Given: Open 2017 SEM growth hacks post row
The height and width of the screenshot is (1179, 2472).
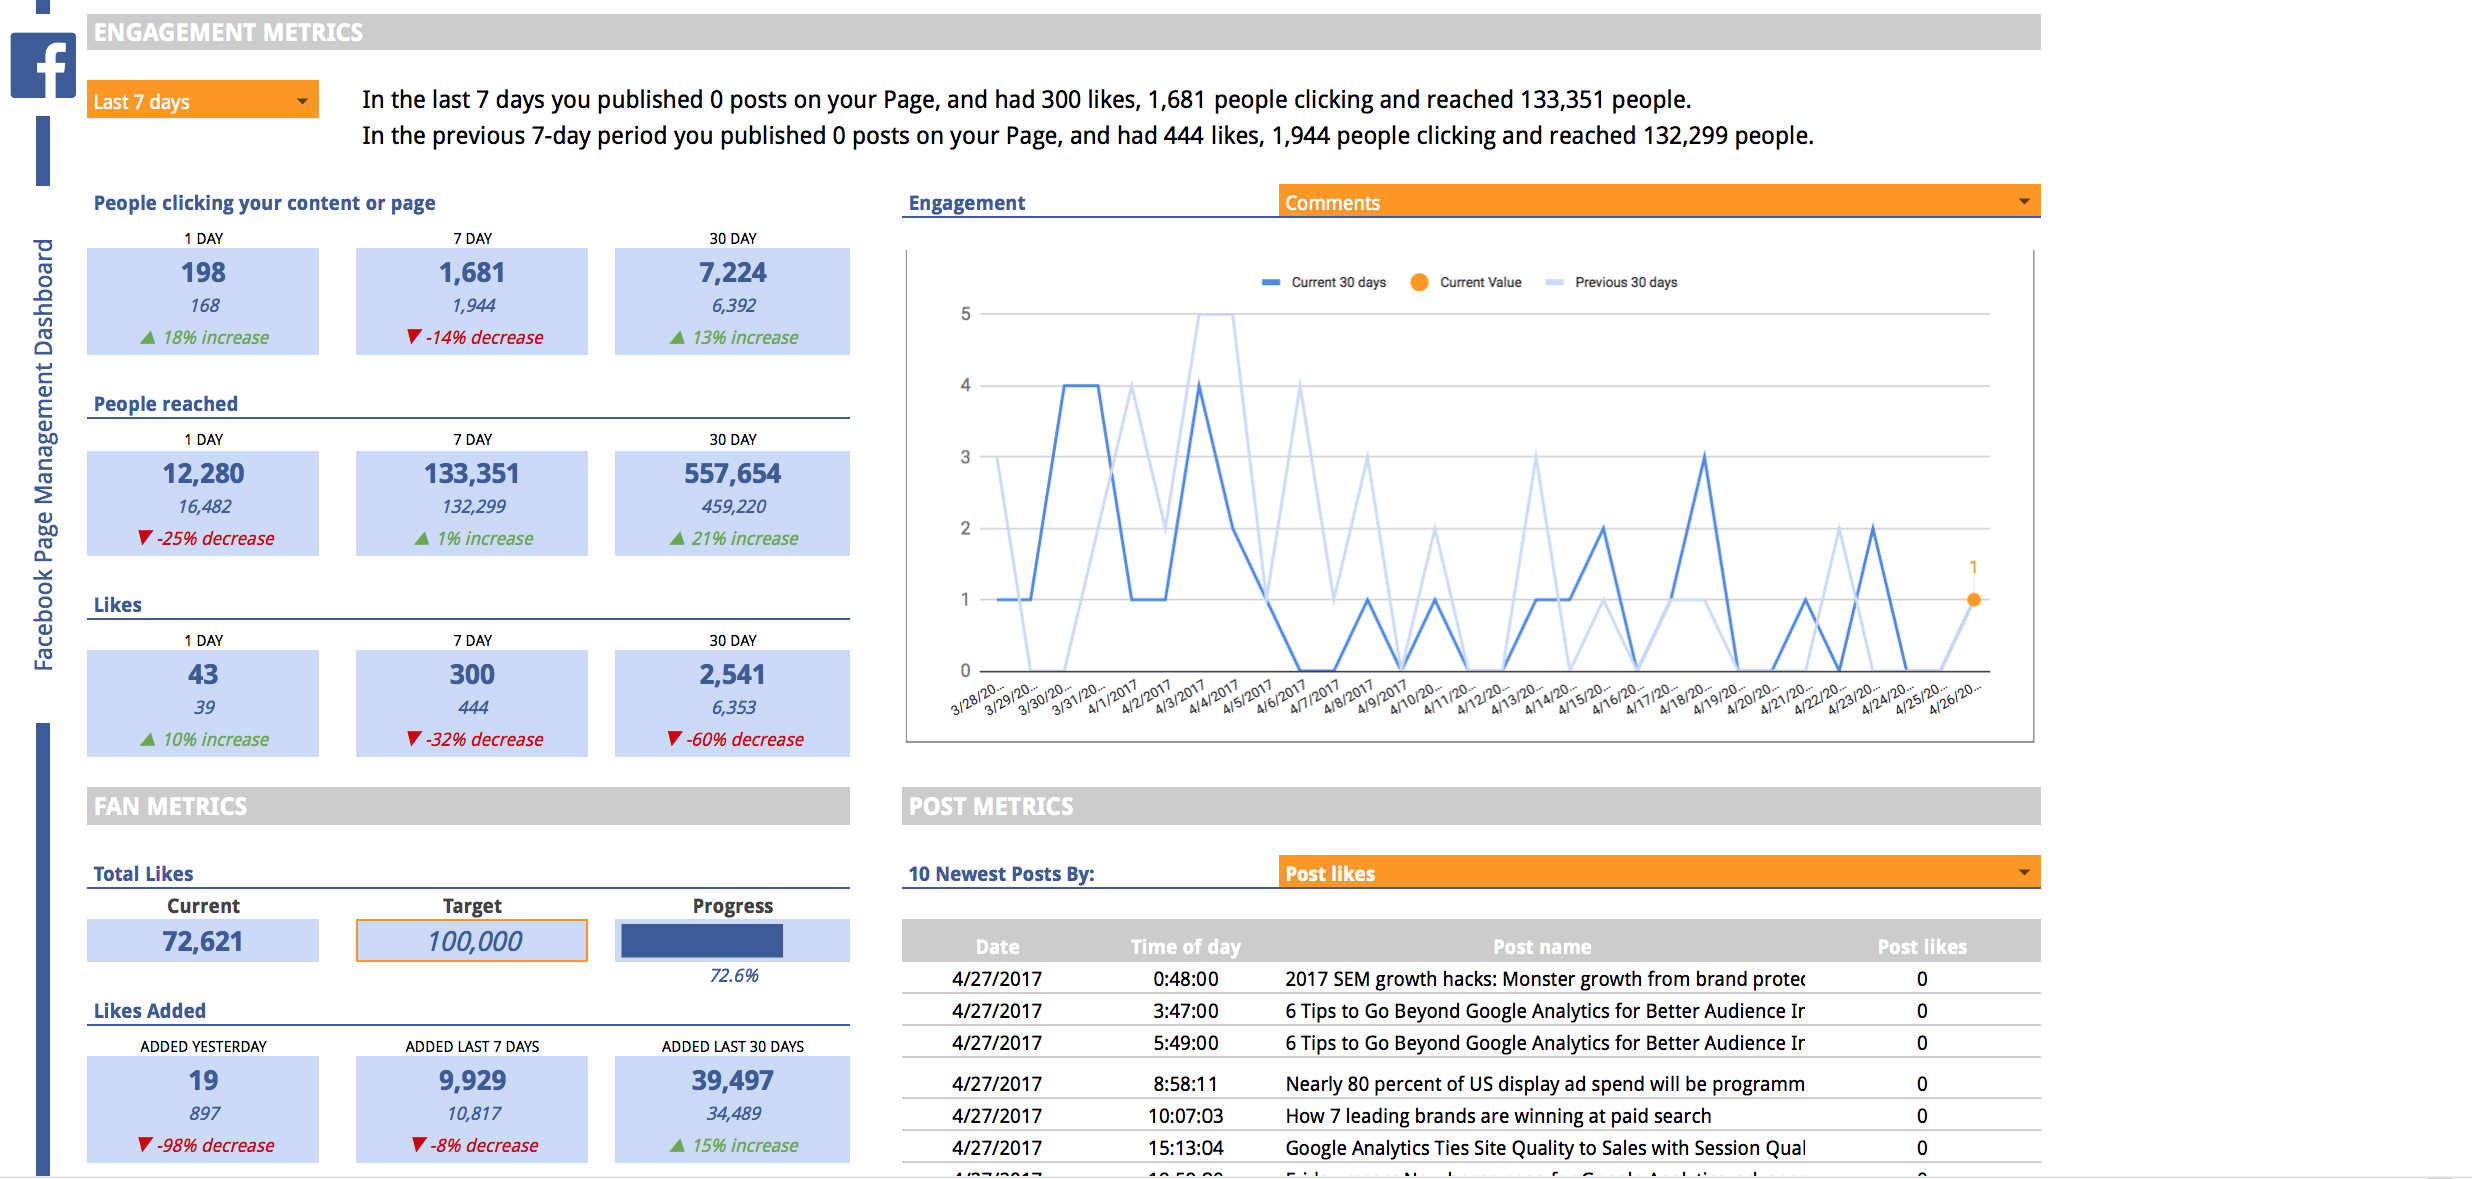Looking at the screenshot, I should coord(1543,979).
